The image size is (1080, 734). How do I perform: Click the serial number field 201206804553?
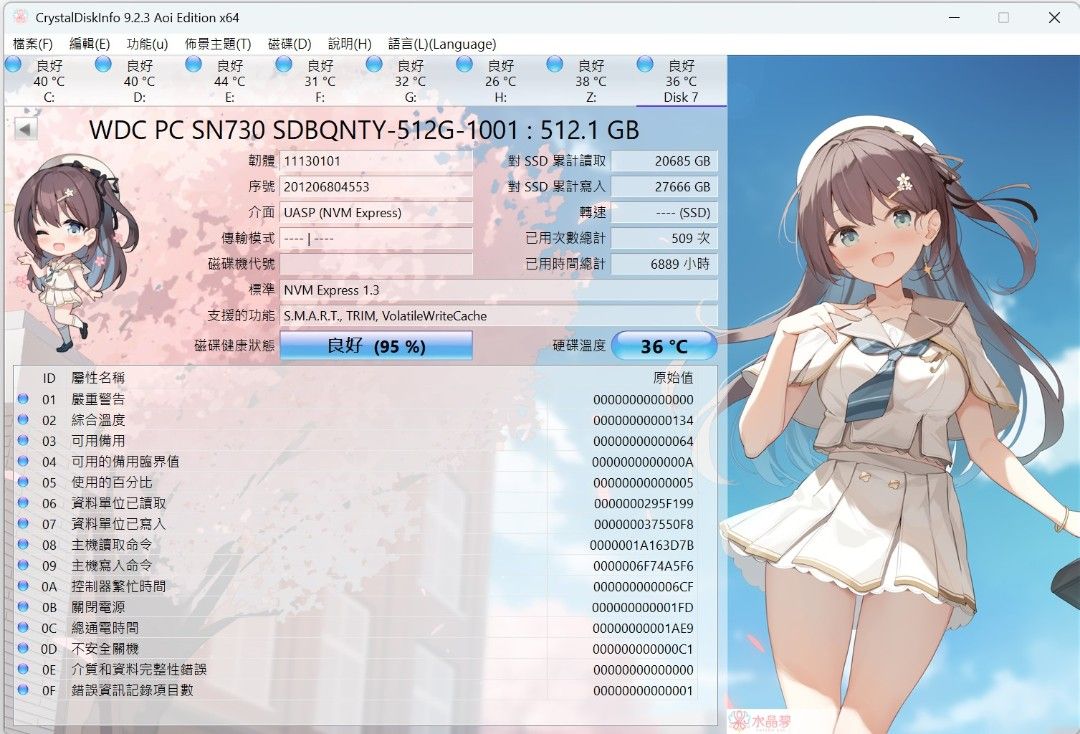click(376, 187)
